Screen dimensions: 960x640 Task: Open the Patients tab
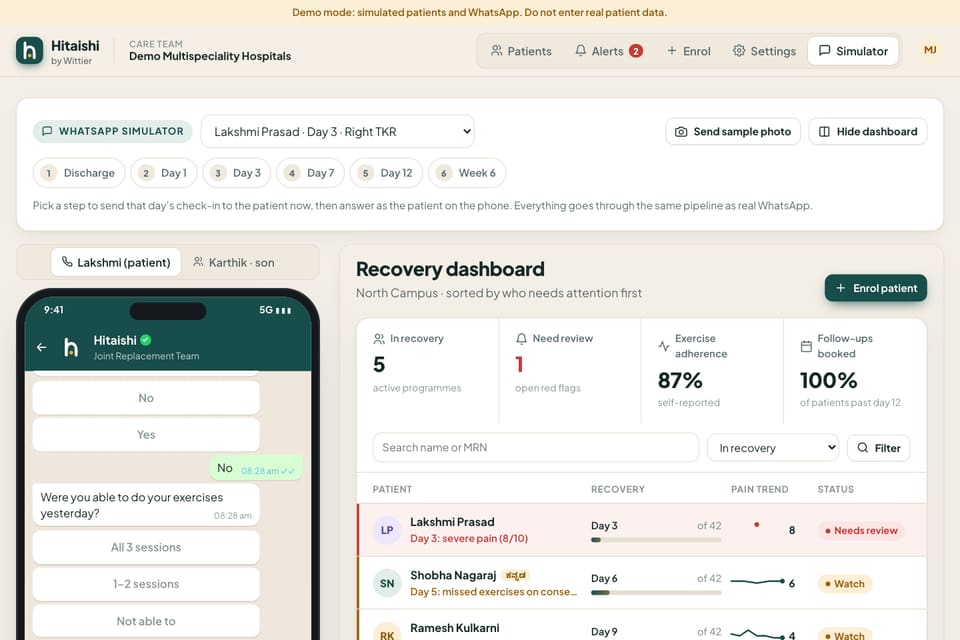pyautogui.click(x=521, y=51)
